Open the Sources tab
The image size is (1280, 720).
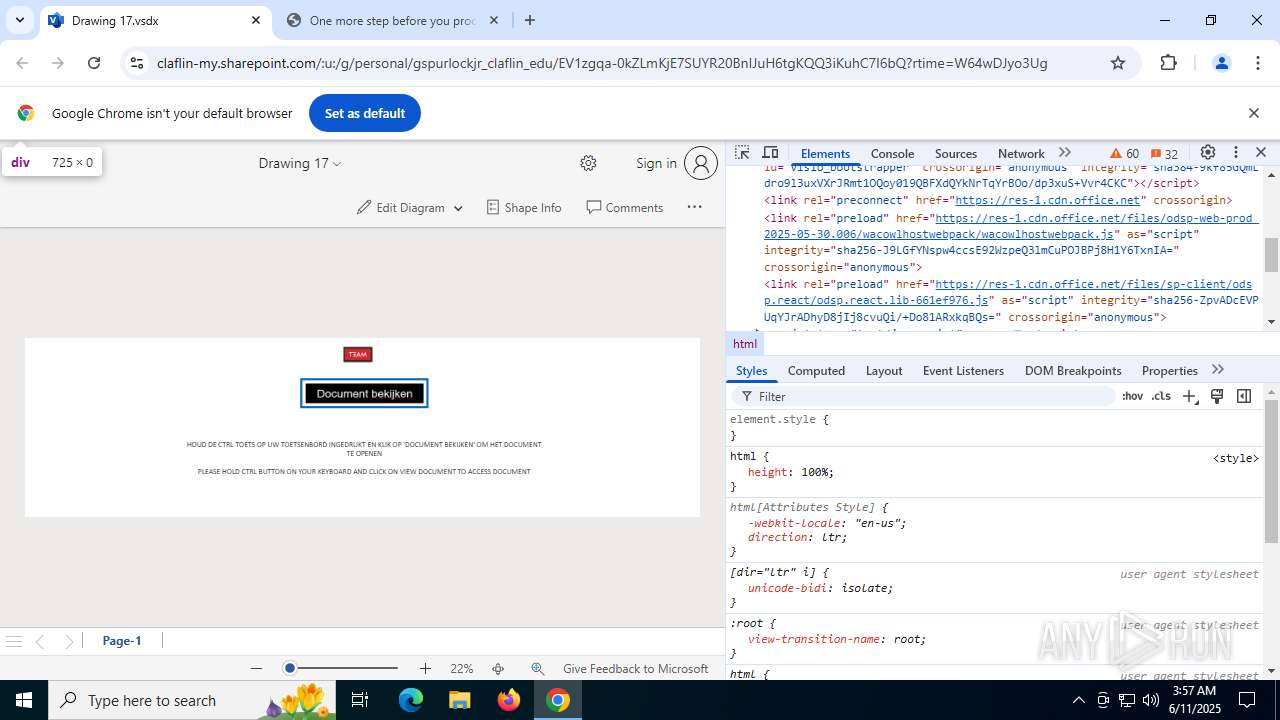(956, 153)
